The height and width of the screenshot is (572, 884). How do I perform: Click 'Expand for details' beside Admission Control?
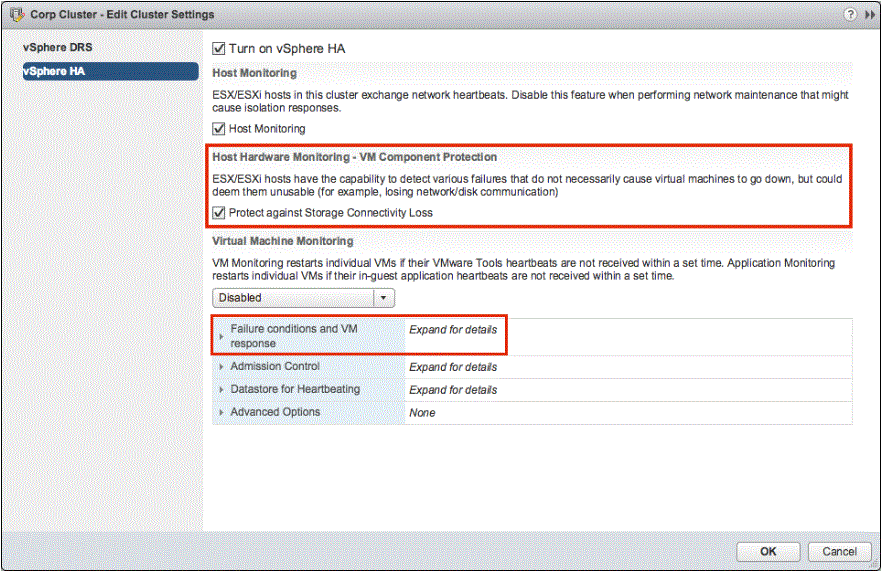(x=453, y=367)
